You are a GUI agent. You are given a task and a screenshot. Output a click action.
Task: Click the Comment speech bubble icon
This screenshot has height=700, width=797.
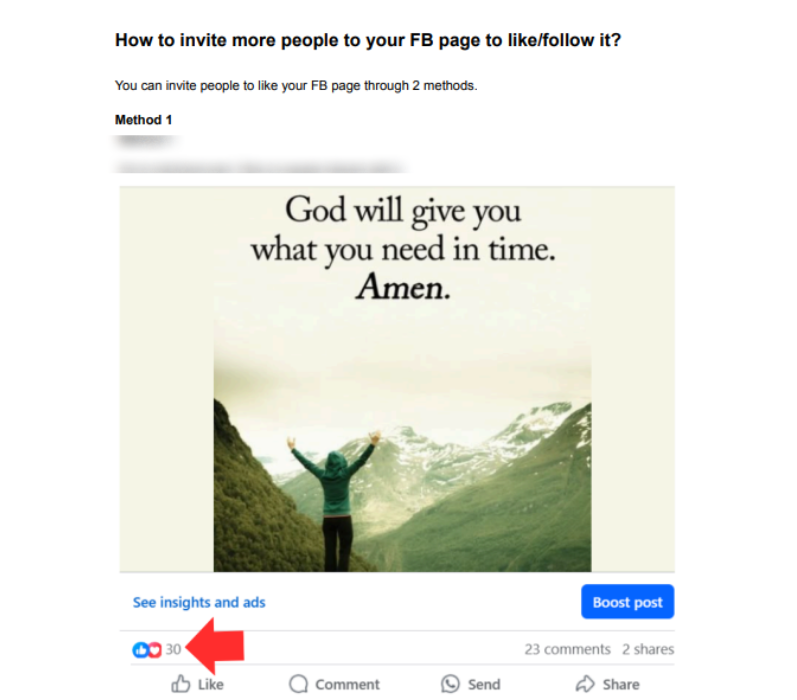coord(298,684)
